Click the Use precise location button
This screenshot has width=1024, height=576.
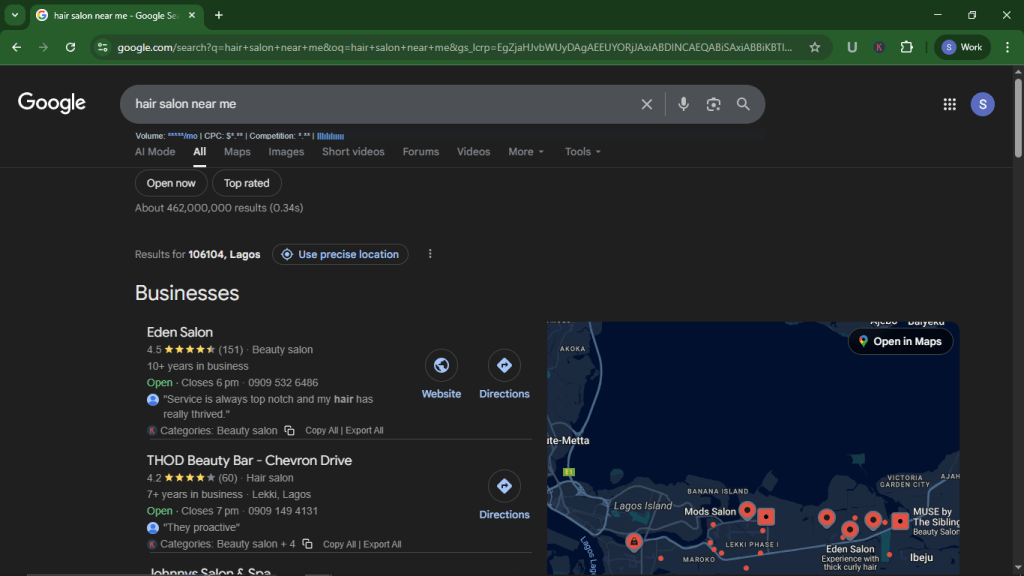point(340,254)
